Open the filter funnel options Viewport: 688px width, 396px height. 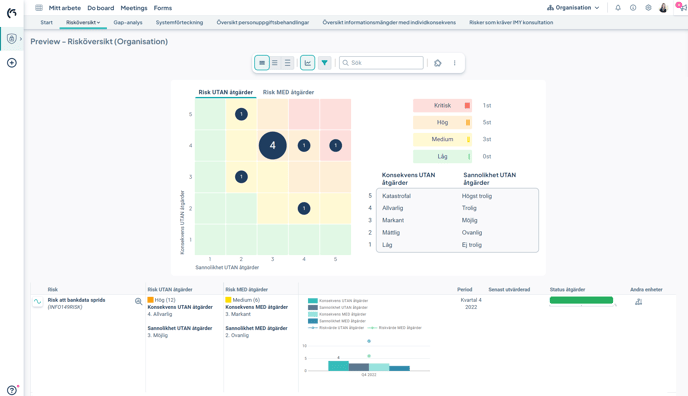[x=324, y=63]
